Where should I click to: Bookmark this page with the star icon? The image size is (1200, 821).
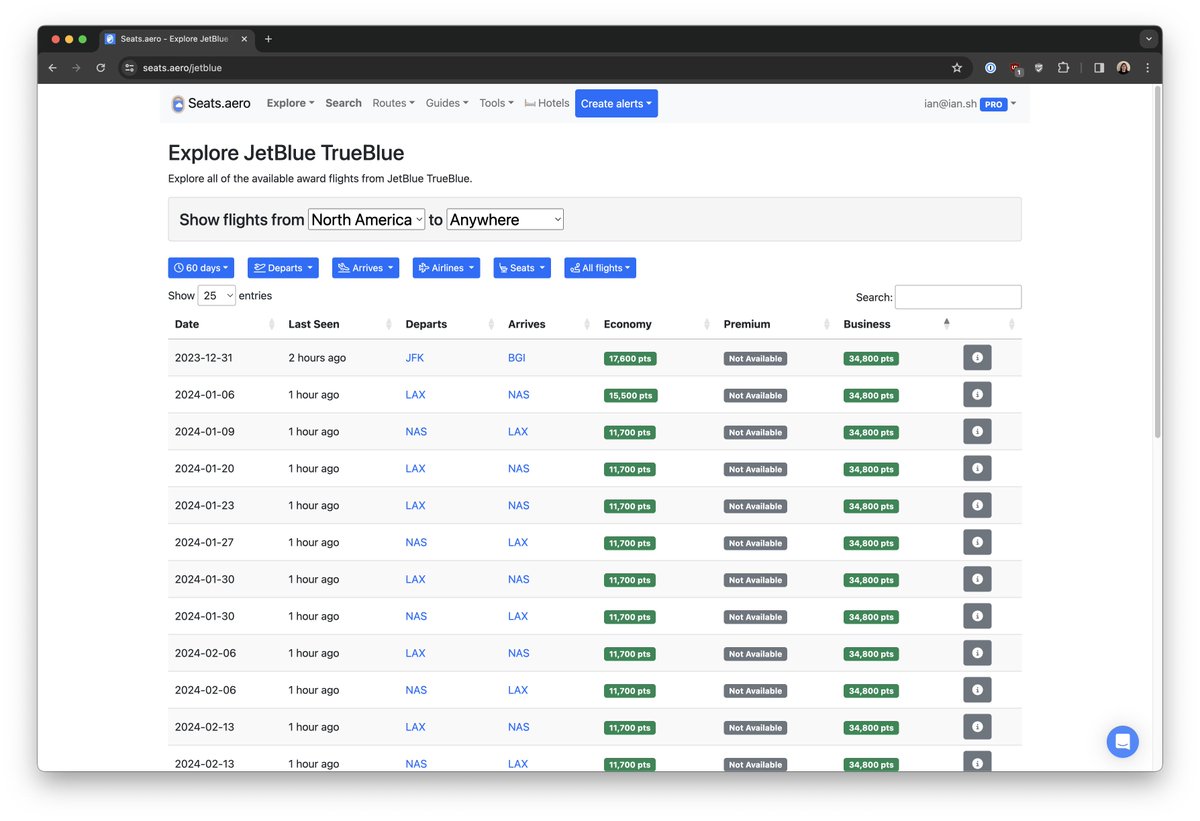click(x=957, y=68)
